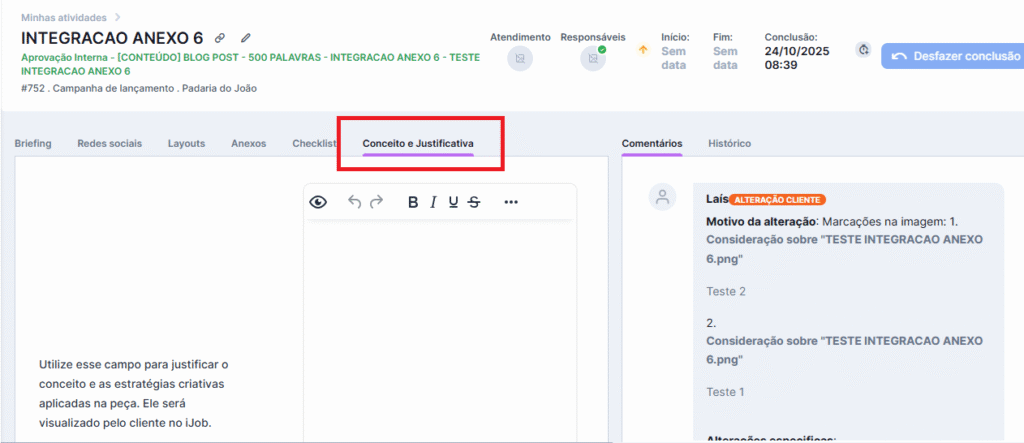The width and height of the screenshot is (1024, 443).
Task: Toggle italic formatting in the editor
Action: [x=433, y=202]
